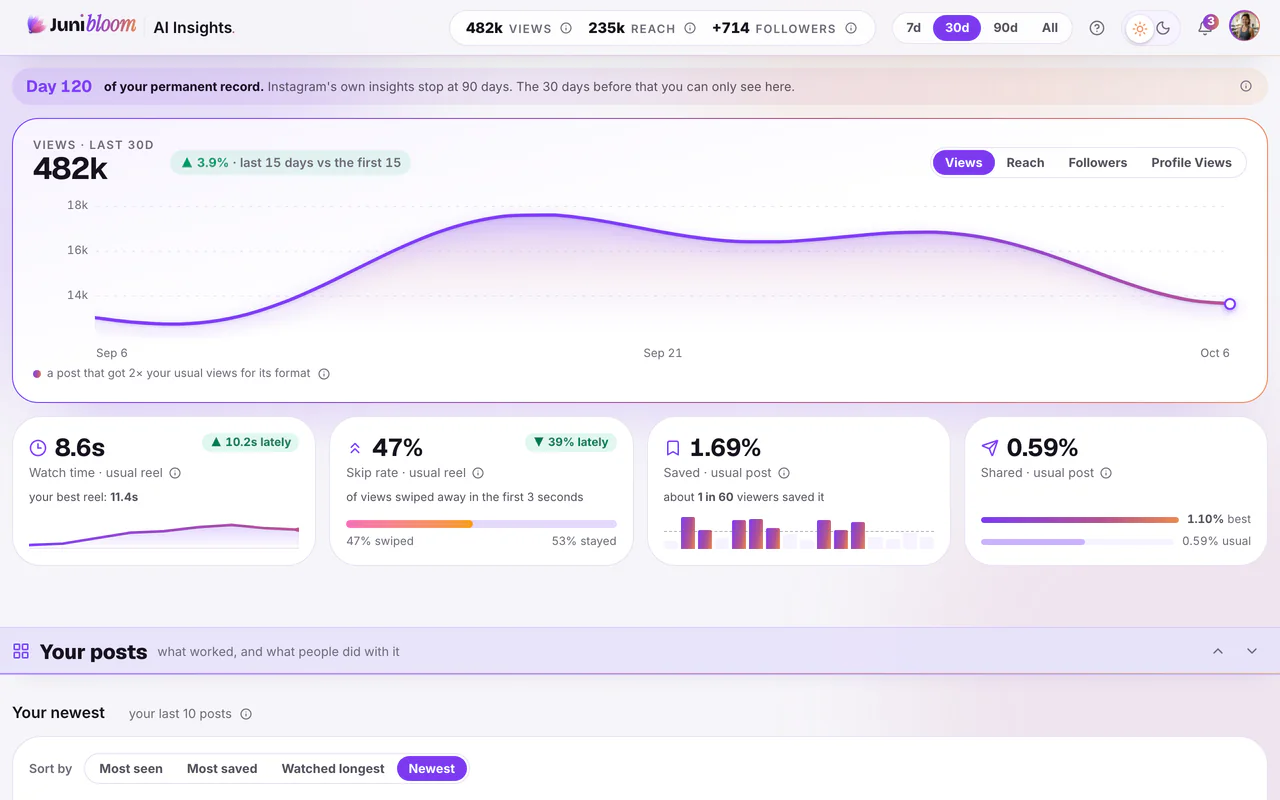Click the '10.2s lately' badge
Viewport: 1280px width, 800px height.
click(x=252, y=442)
